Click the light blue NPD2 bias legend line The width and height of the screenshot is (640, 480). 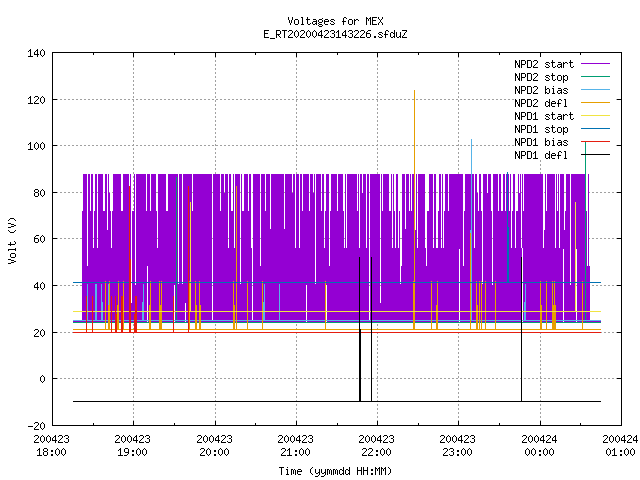coord(595,90)
